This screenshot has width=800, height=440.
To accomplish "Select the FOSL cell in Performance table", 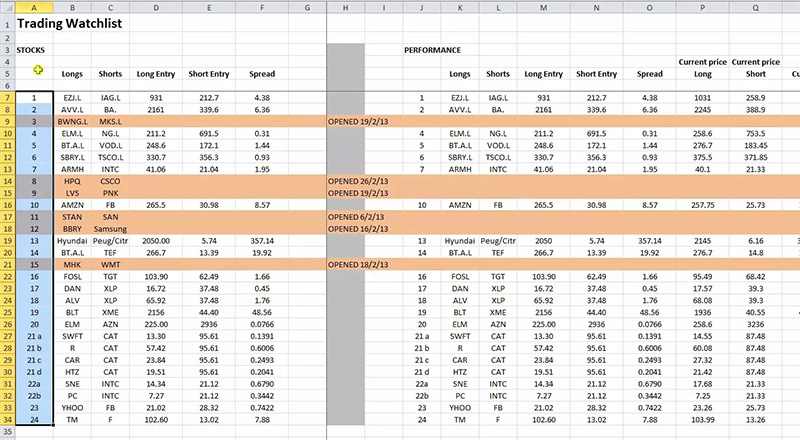I will coord(460,277).
